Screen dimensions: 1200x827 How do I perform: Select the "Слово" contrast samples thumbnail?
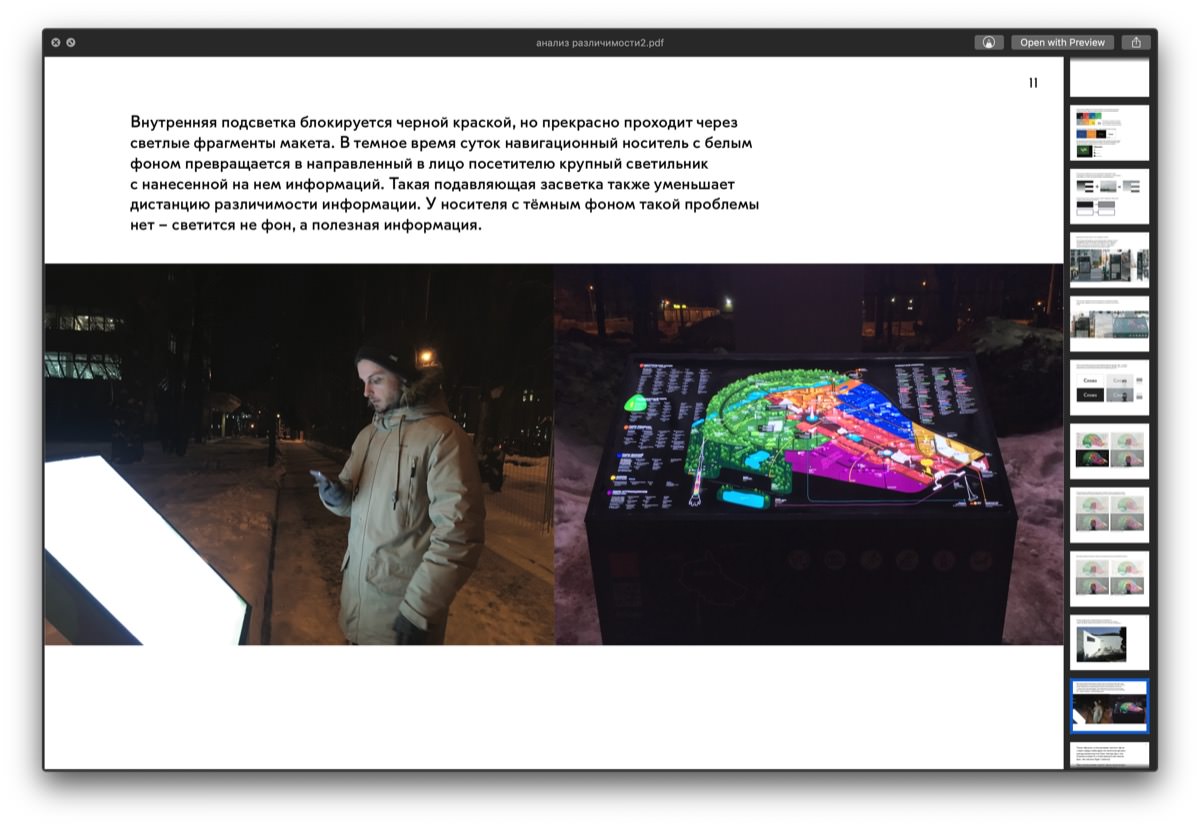click(1109, 388)
